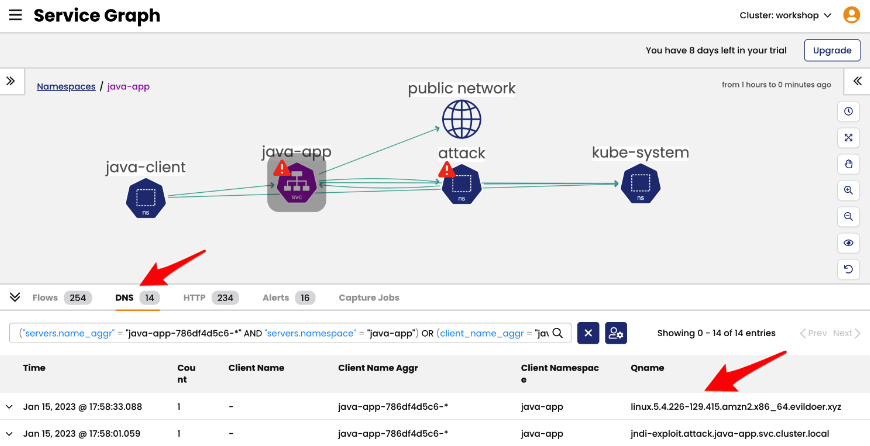Click the evildoer.xyz Qname cell
The height and width of the screenshot is (446, 870).
(x=736, y=407)
